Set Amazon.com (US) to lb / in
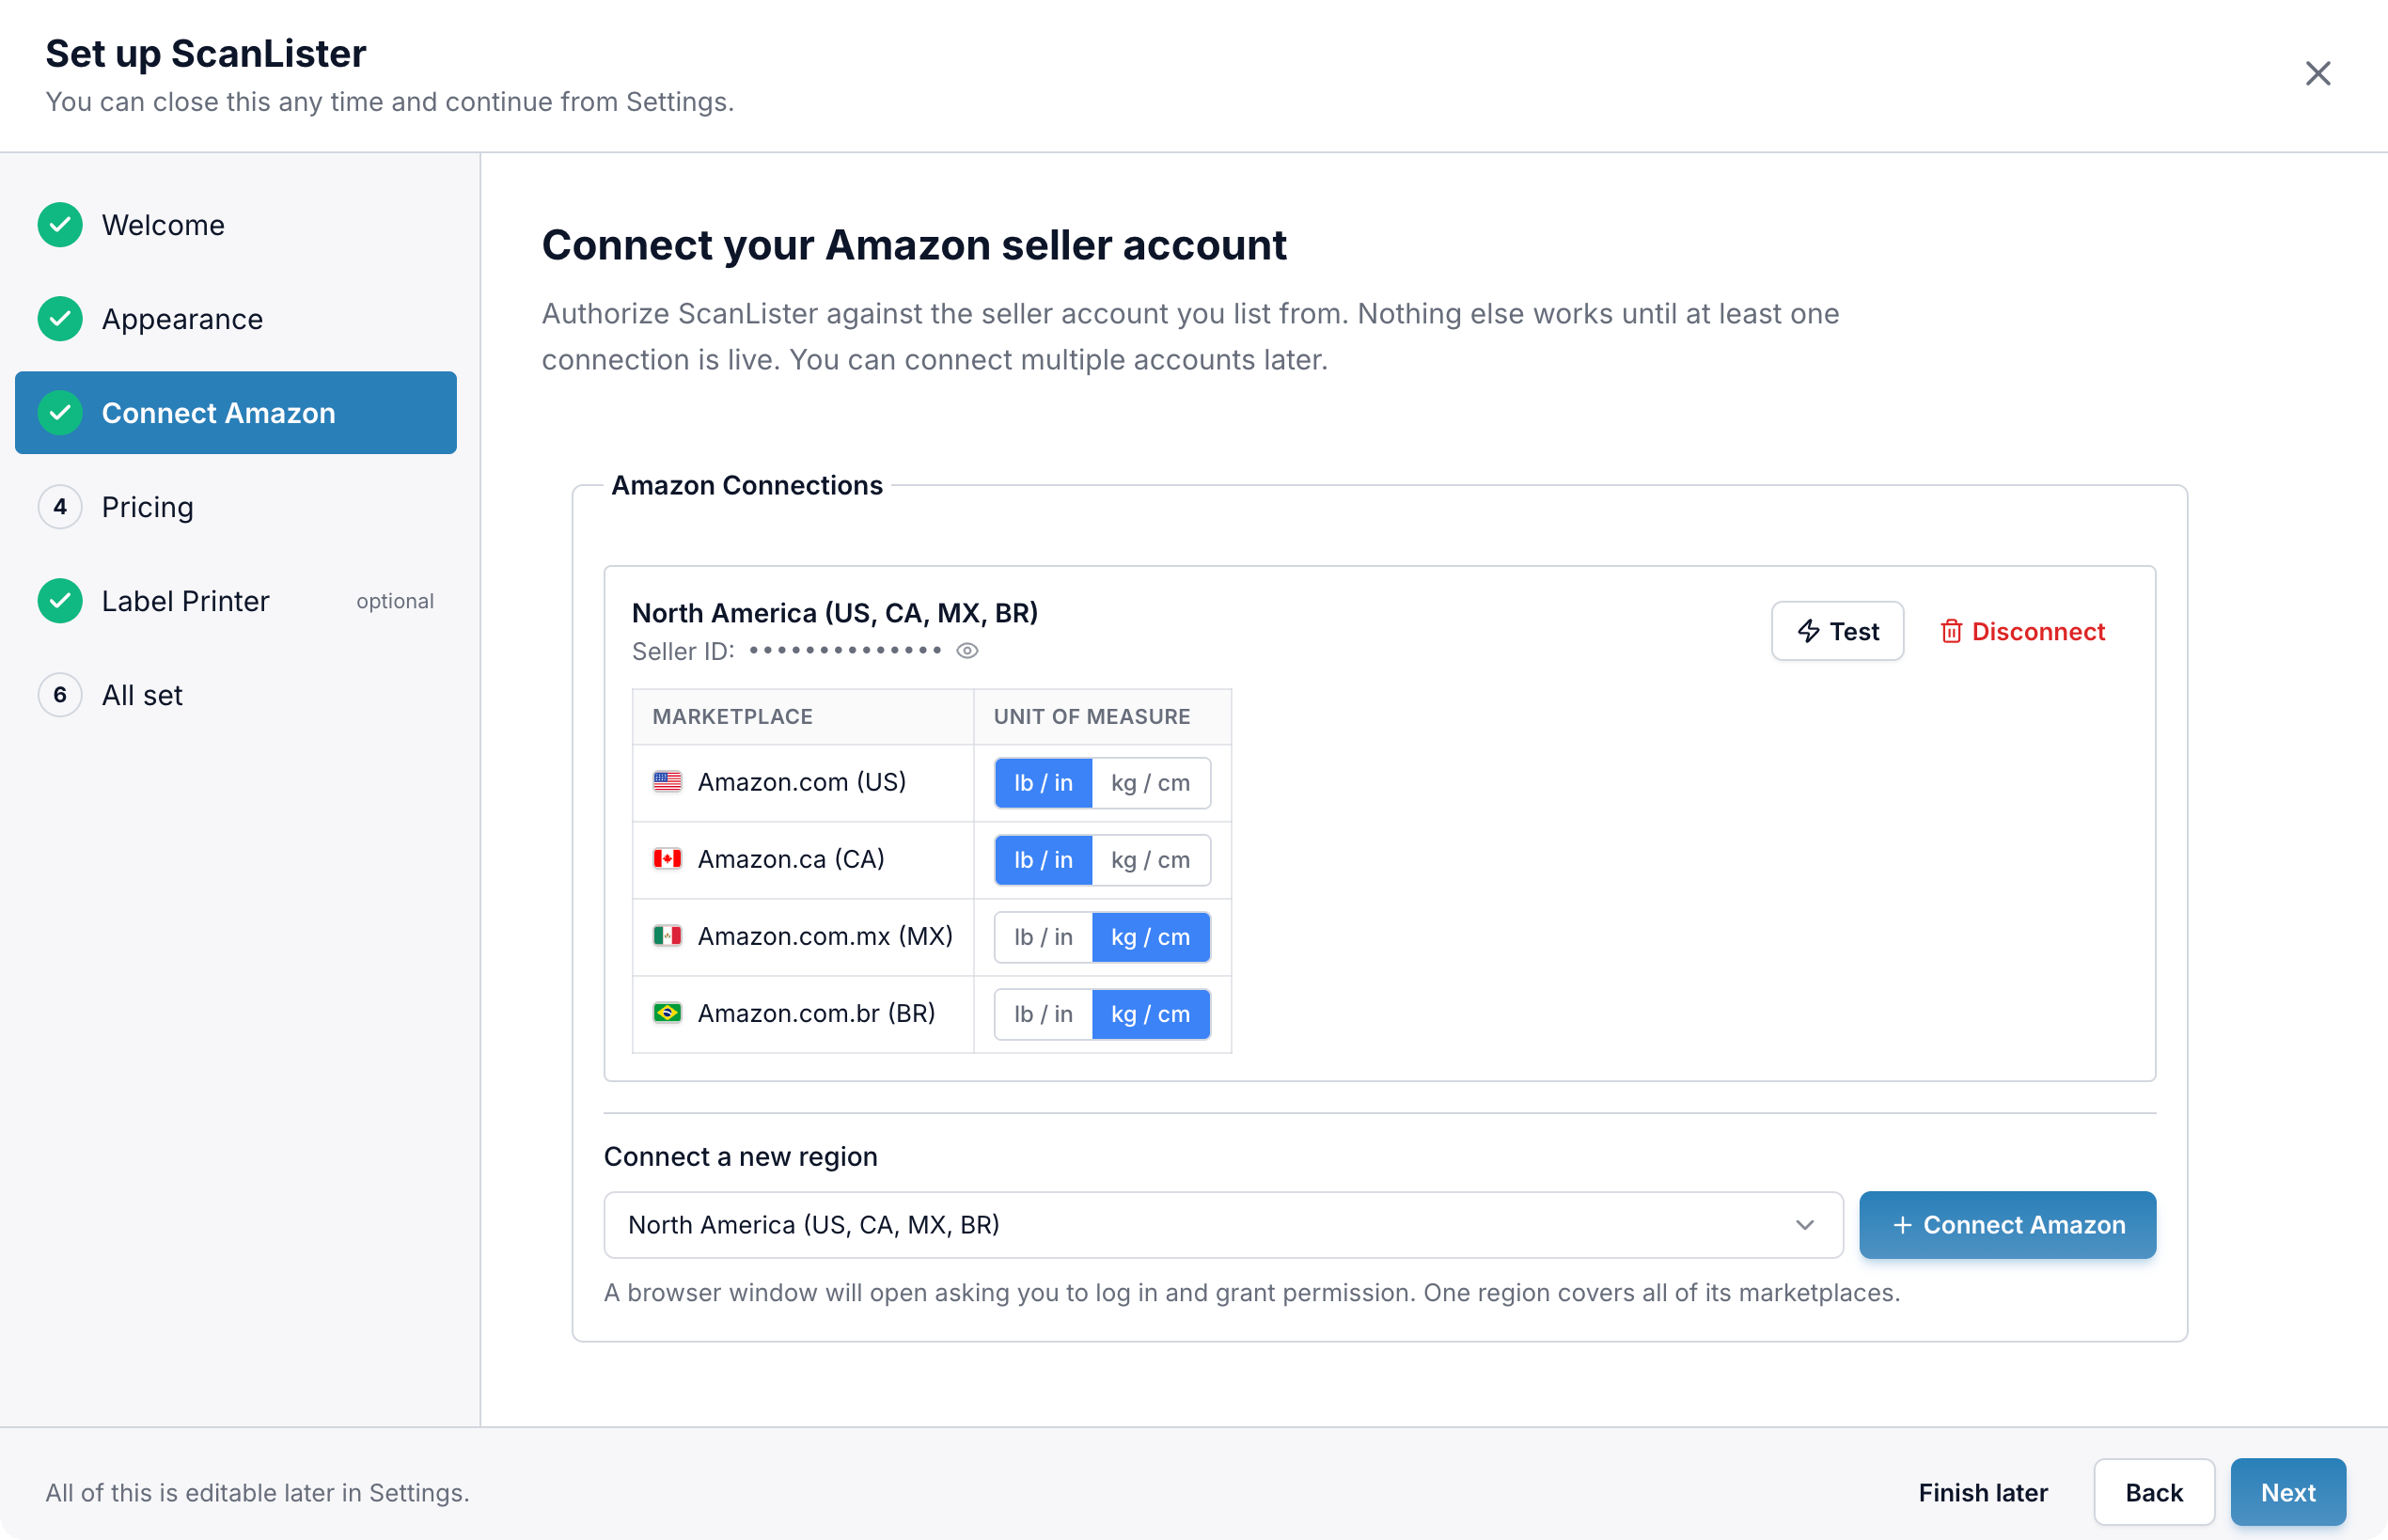The width and height of the screenshot is (2388, 1540). click(x=1043, y=783)
